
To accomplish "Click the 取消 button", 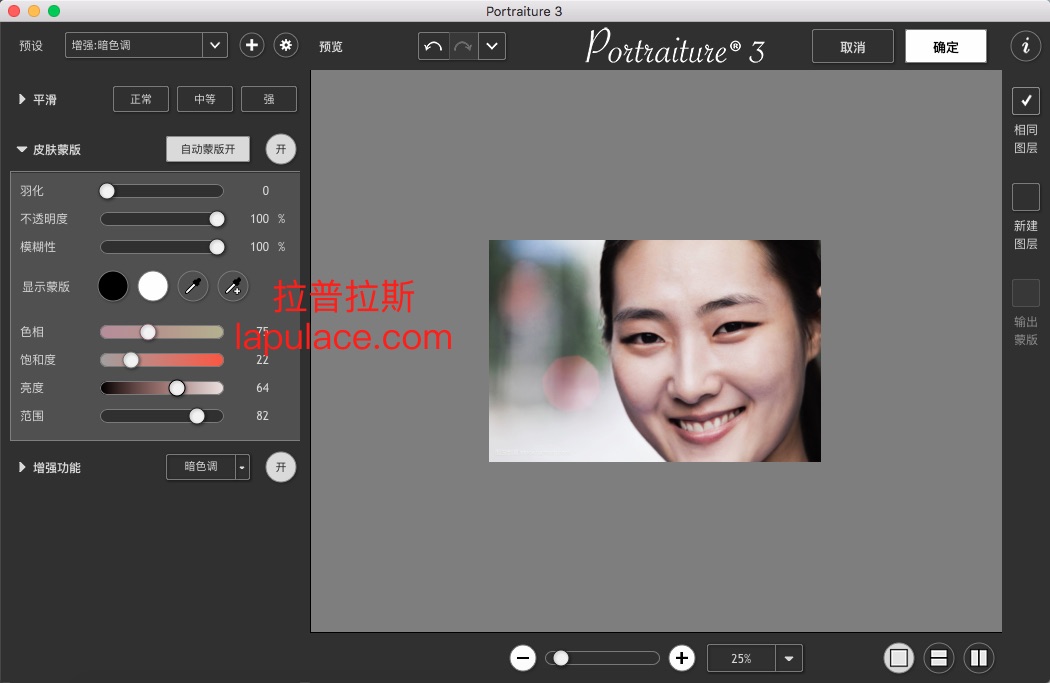I will point(852,47).
